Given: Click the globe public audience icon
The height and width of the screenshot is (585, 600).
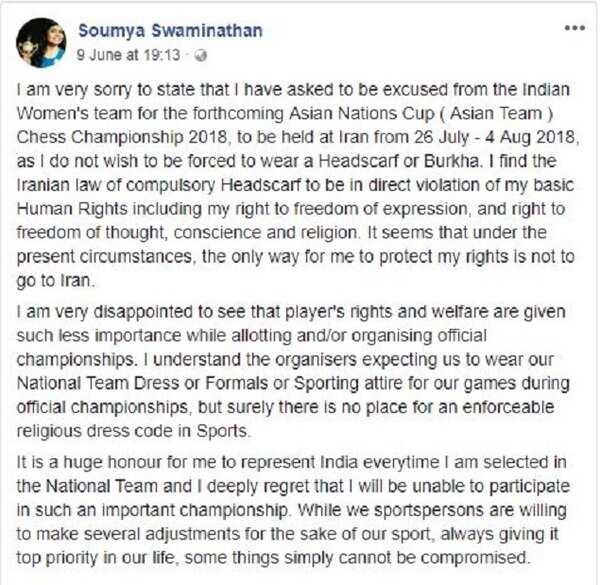Looking at the screenshot, I should [x=201, y=53].
